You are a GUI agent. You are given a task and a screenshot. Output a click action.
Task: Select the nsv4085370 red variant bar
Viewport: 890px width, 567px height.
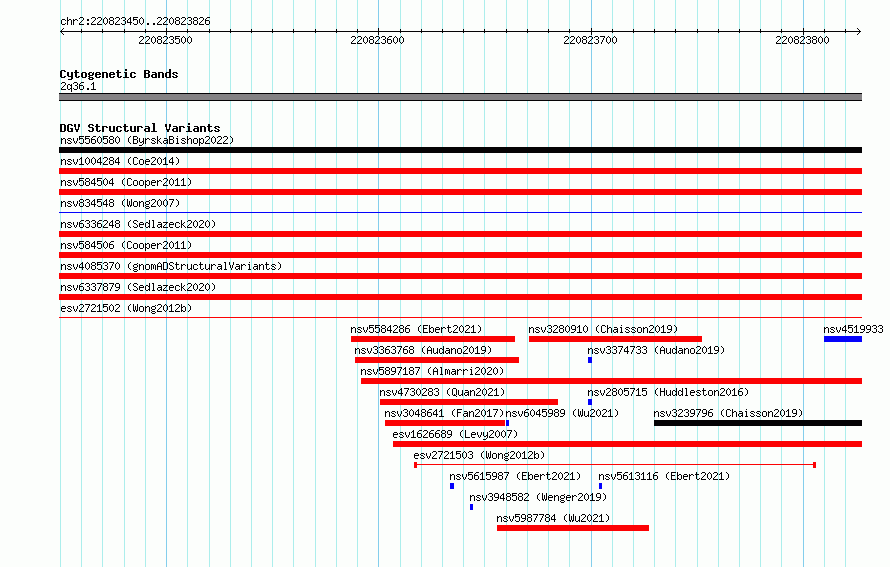pyautogui.click(x=460, y=276)
